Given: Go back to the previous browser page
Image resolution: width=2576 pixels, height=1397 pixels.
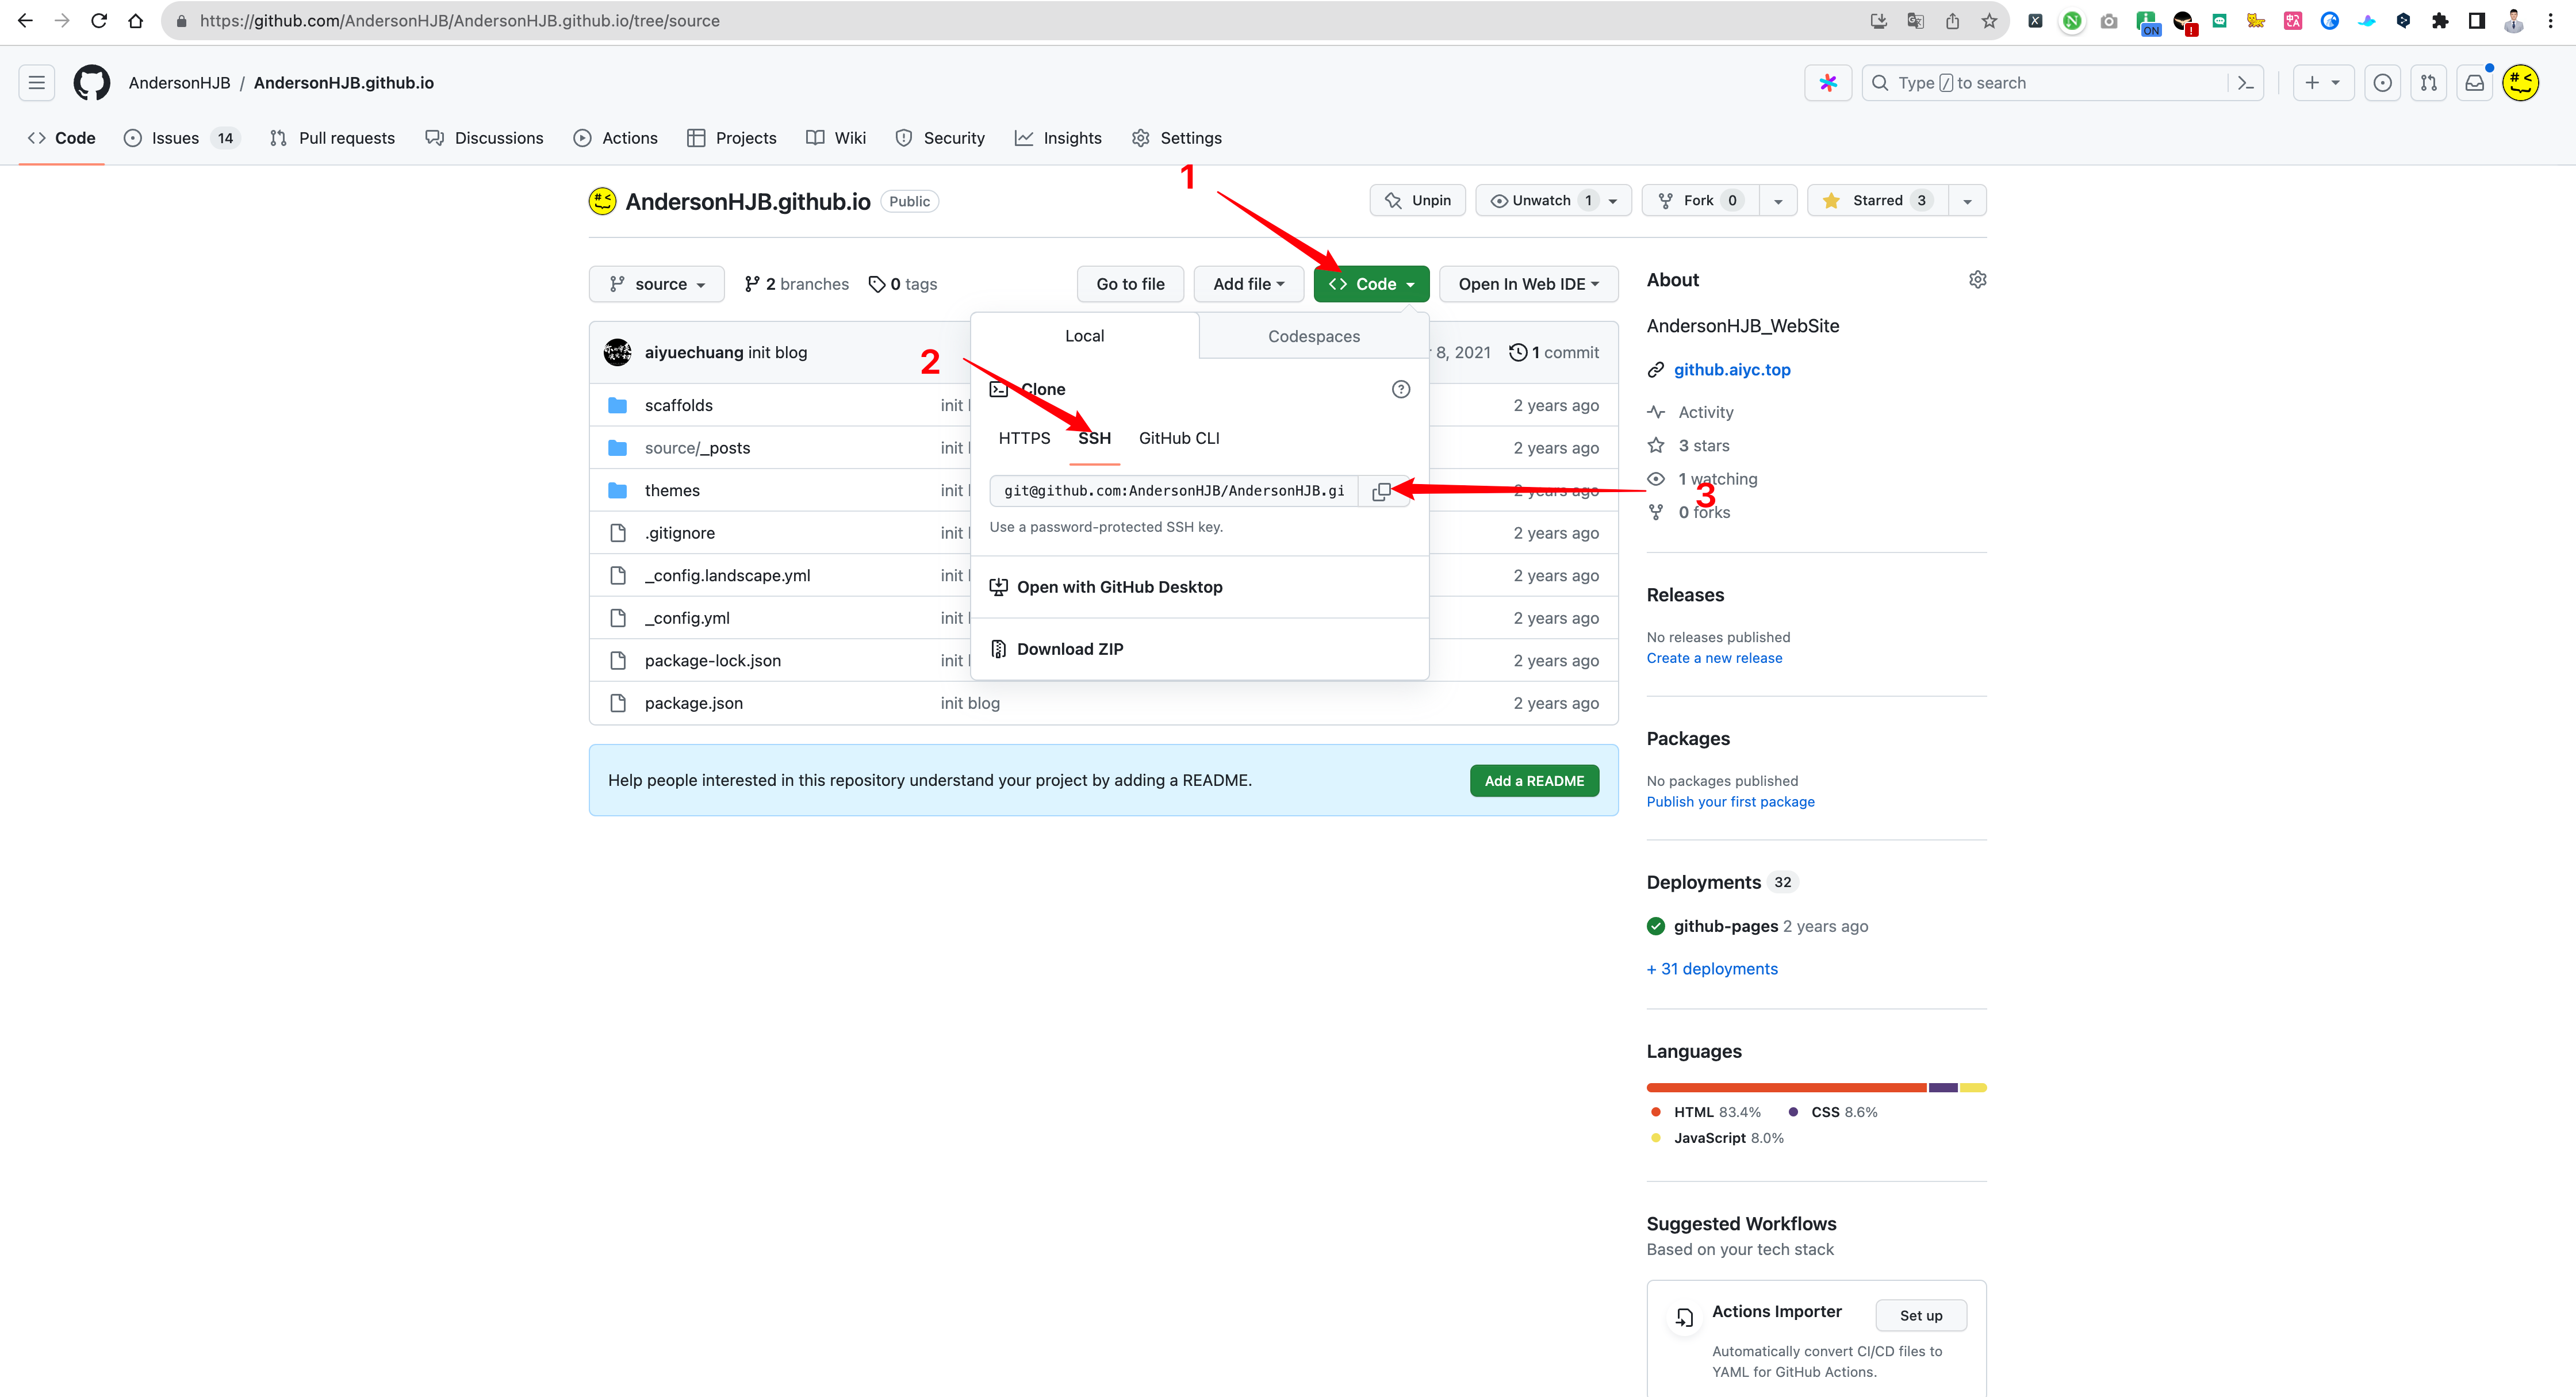Looking at the screenshot, I should pyautogui.click(x=26, y=21).
